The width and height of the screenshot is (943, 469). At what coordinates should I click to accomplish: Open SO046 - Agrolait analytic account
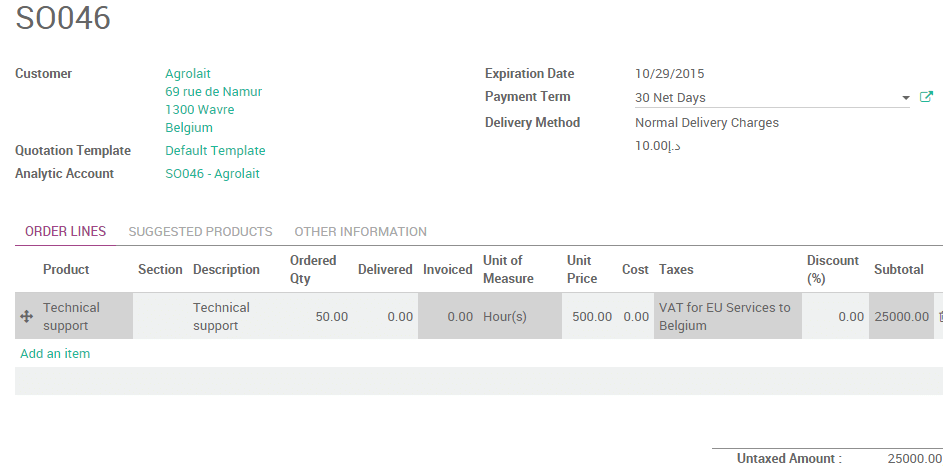point(212,174)
